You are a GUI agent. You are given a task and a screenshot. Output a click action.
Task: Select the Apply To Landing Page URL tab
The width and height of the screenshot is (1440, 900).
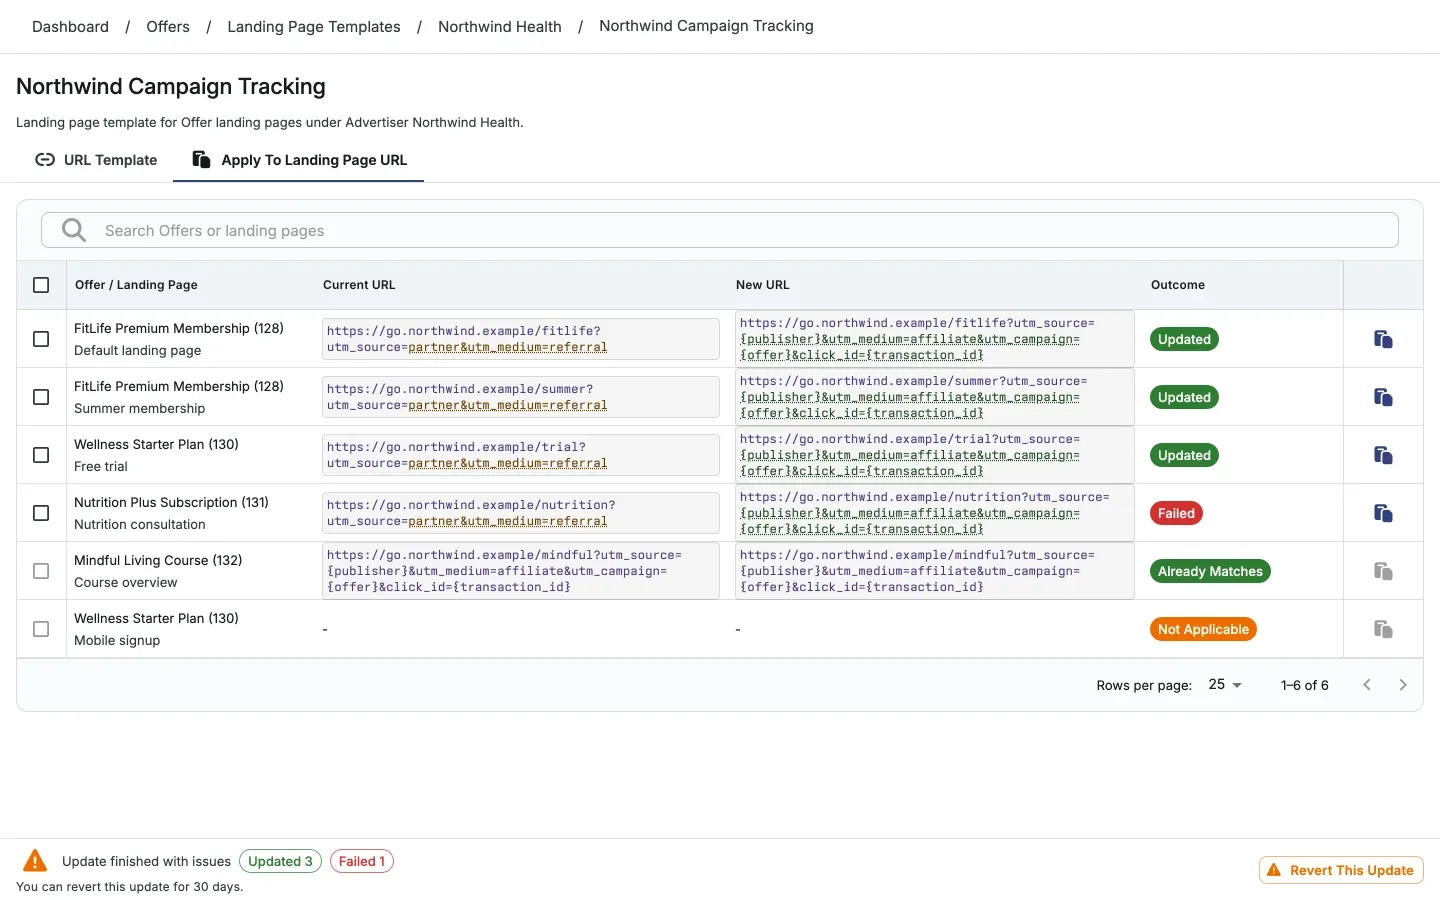pyautogui.click(x=299, y=160)
